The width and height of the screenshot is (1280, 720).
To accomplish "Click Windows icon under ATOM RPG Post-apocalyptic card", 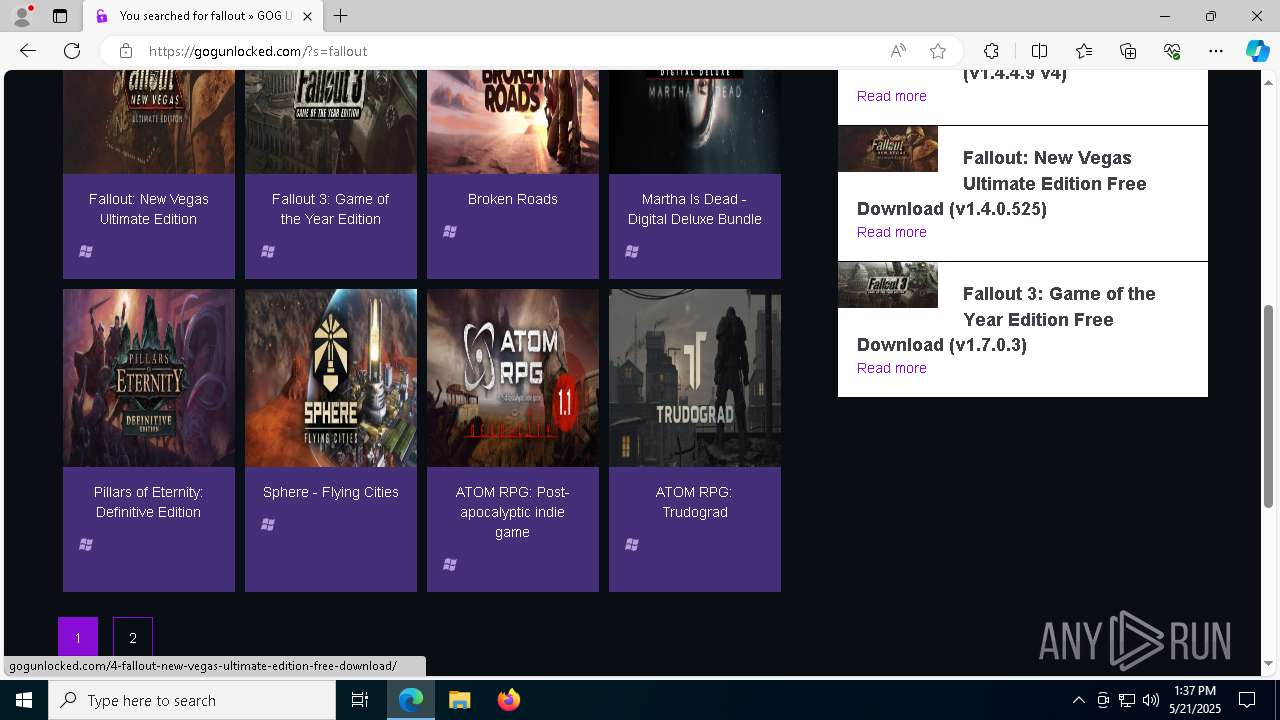I will point(450,564).
